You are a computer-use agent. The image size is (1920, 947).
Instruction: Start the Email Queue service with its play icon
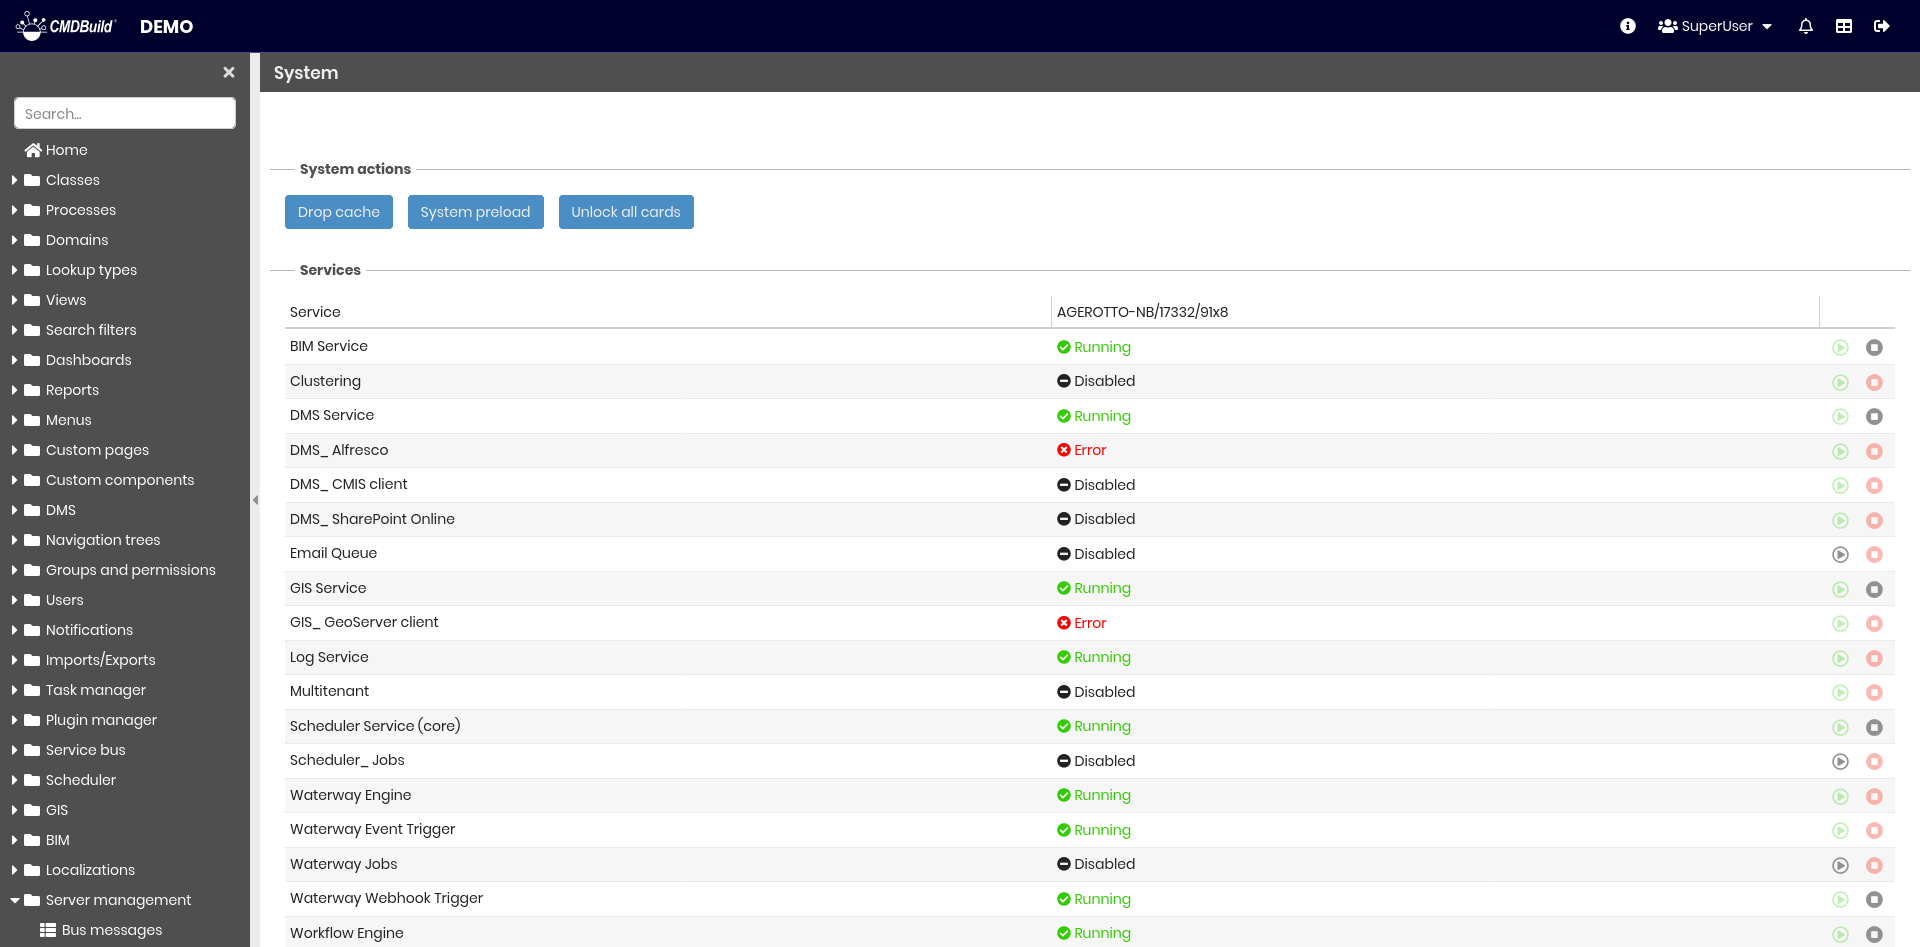coord(1841,554)
